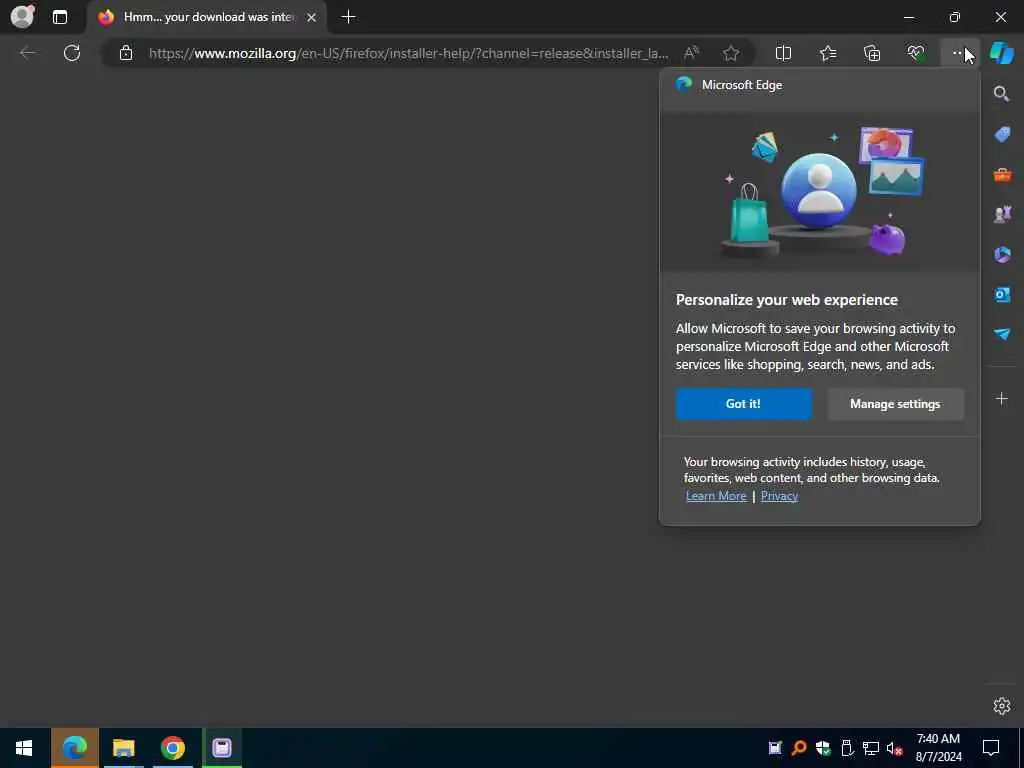The height and width of the screenshot is (768, 1024).
Task: Open sidebar Search icon
Action: click(x=1002, y=94)
